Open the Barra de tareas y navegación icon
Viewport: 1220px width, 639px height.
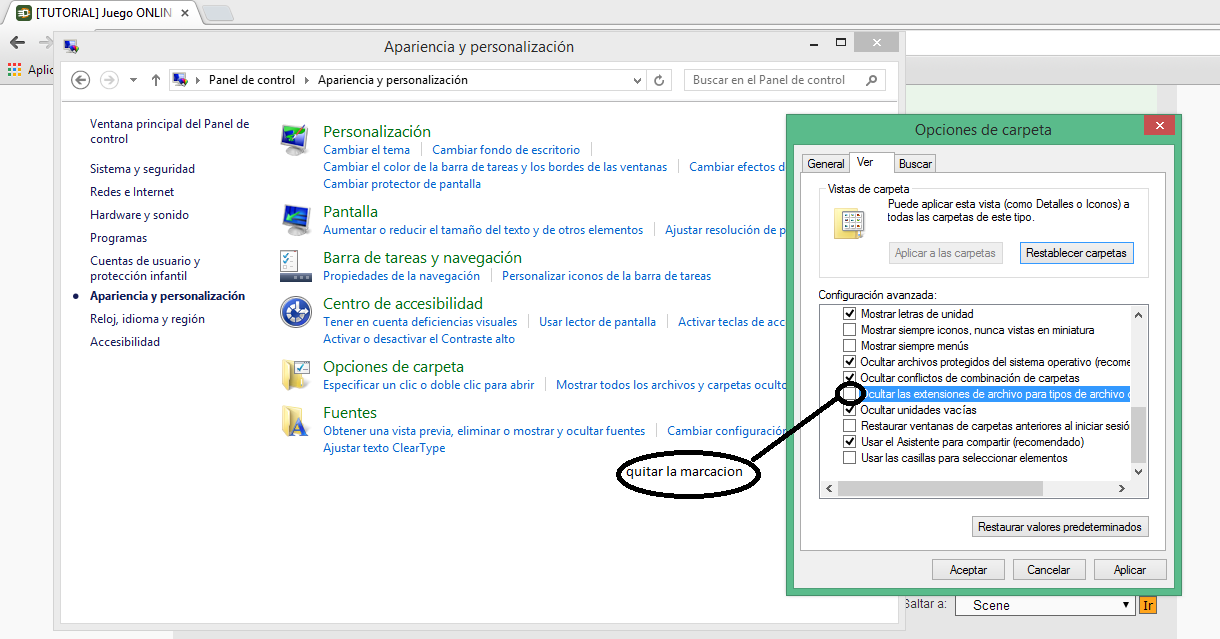290,265
